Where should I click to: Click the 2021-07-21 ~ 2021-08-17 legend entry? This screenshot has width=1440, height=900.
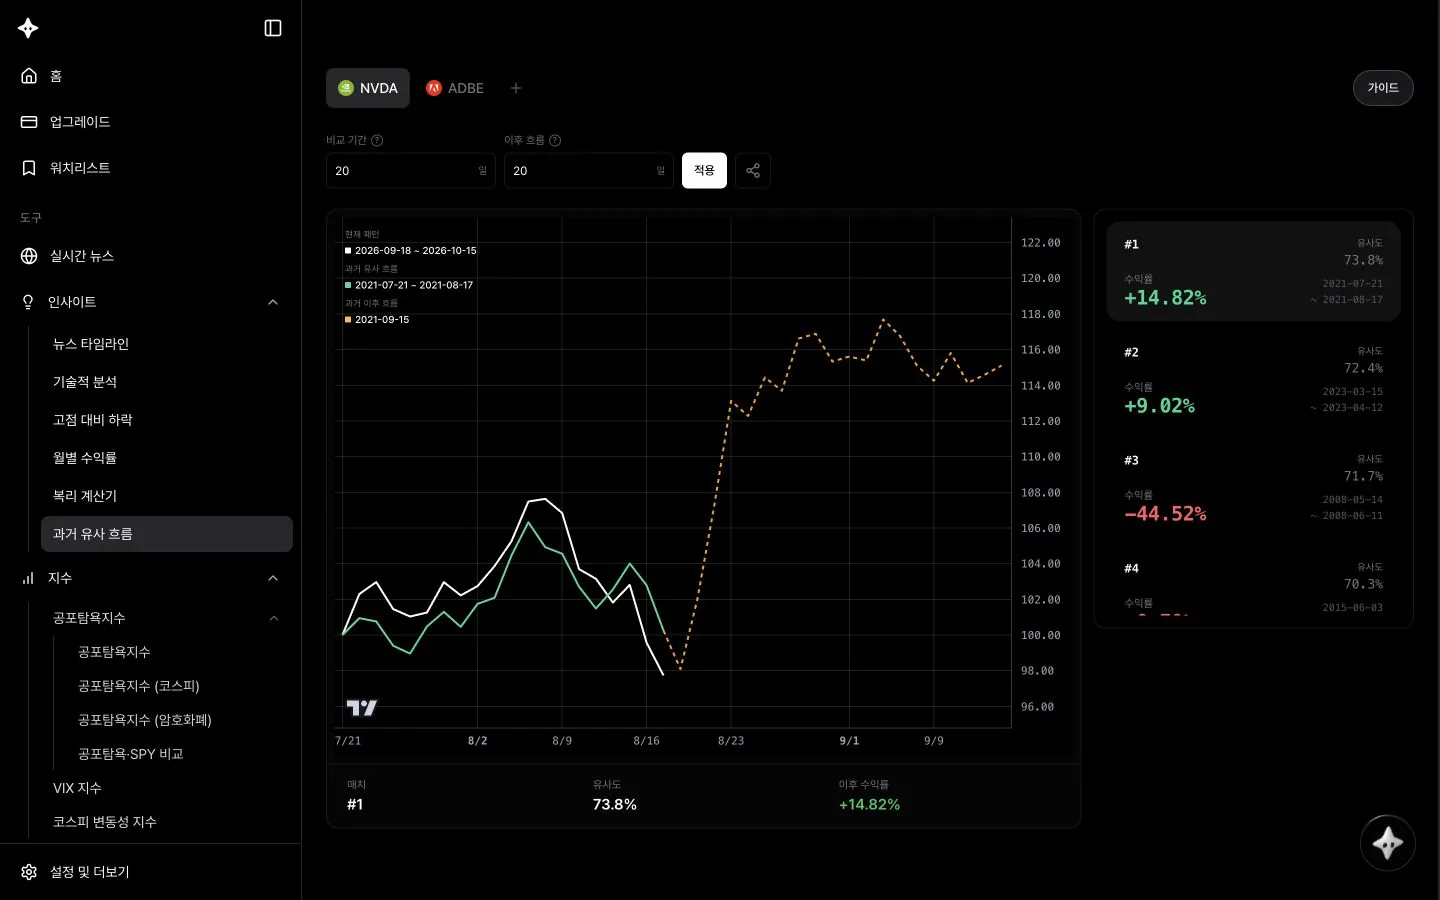pos(409,285)
